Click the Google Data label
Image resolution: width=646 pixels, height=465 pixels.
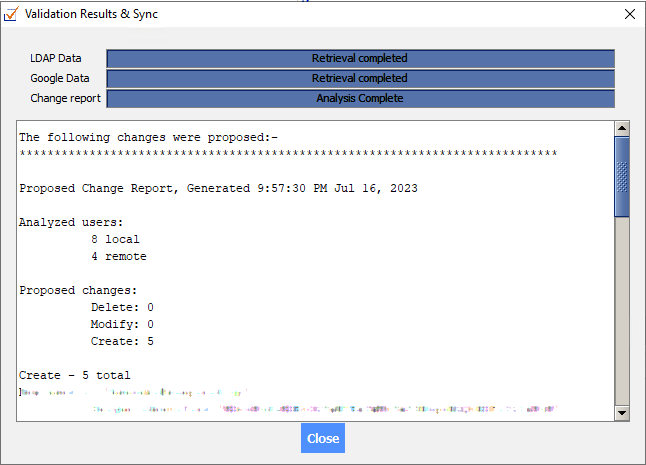coord(60,79)
